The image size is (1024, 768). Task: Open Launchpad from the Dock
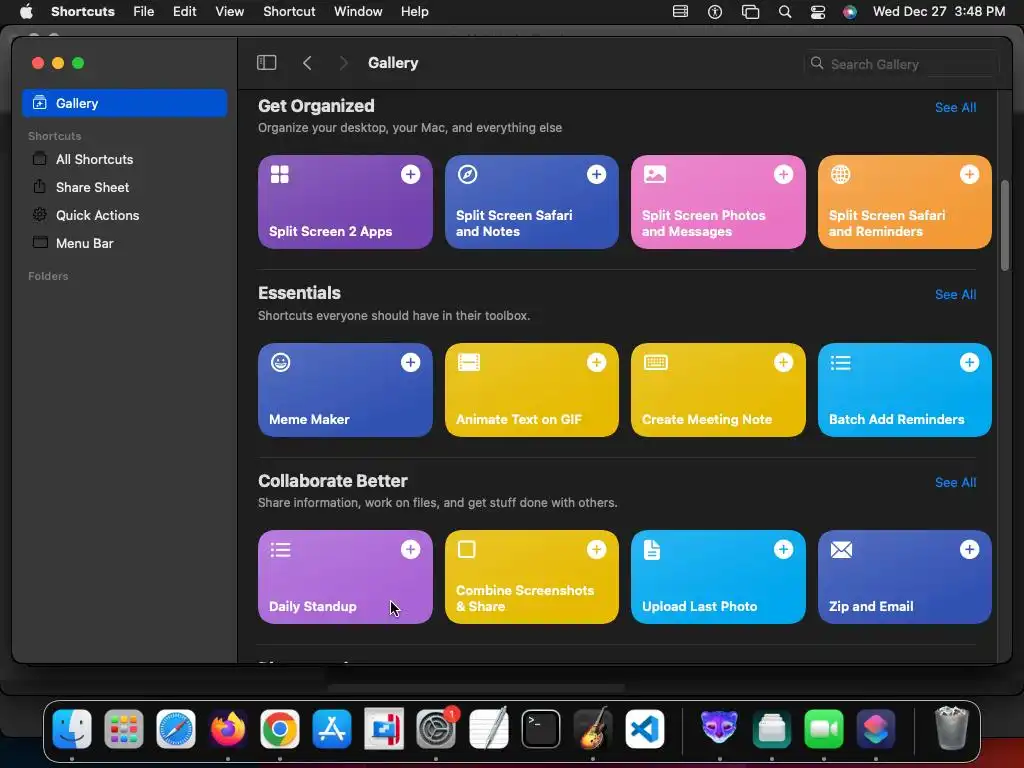click(124, 729)
